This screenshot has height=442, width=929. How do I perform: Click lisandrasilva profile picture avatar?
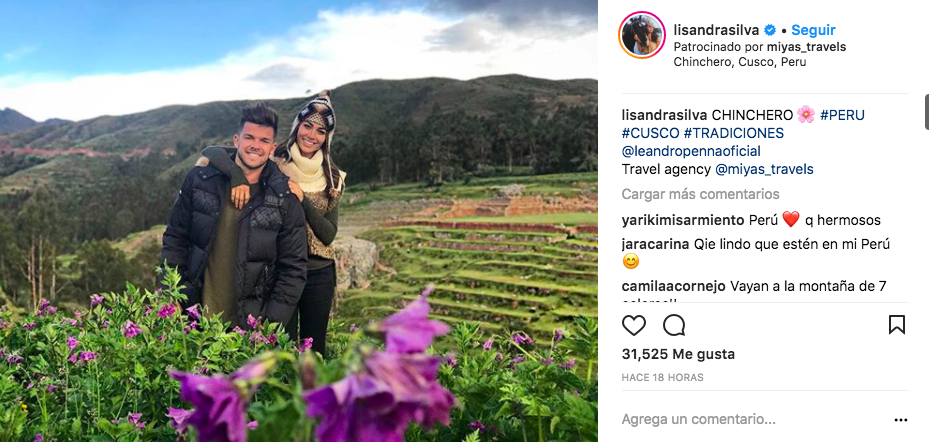coord(642,35)
